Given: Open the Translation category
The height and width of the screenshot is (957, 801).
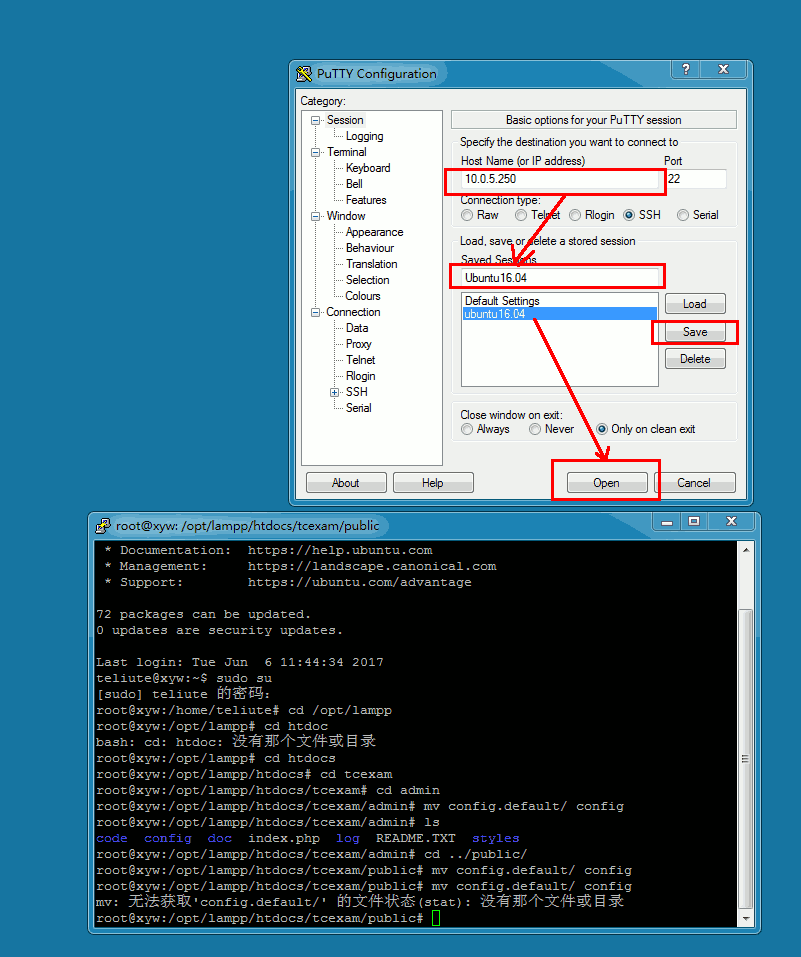Looking at the screenshot, I should coord(371,264).
